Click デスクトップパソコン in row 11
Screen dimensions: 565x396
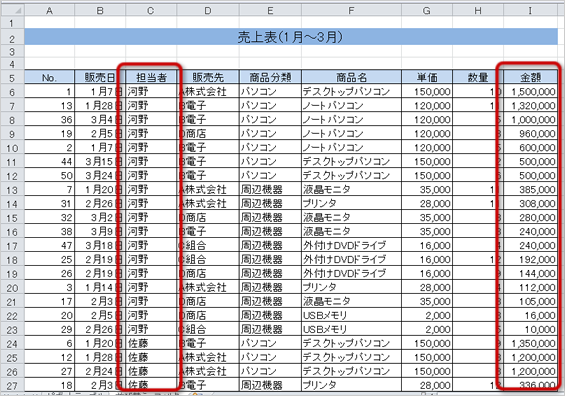pyautogui.click(x=351, y=161)
